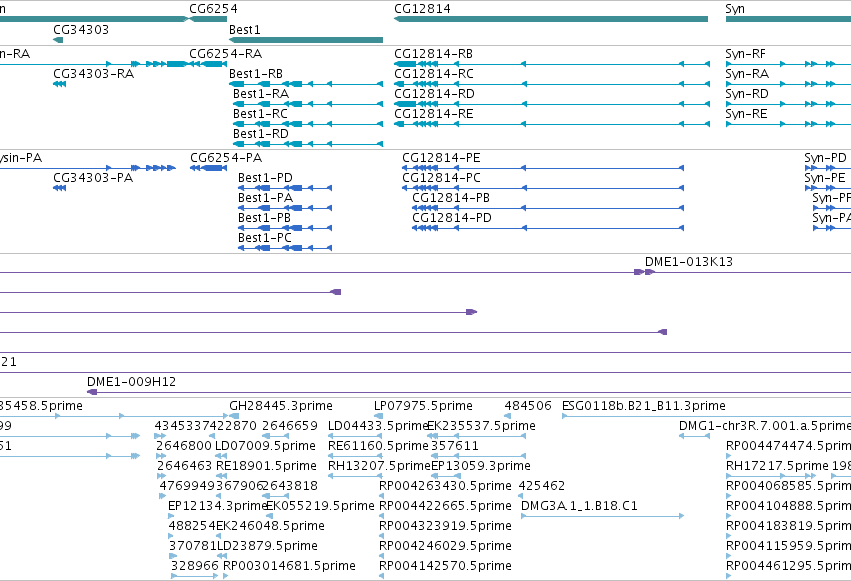Select EST EK235537.5prime
Image resolution: width=851 pixels, height=581 pixels.
tap(481, 426)
